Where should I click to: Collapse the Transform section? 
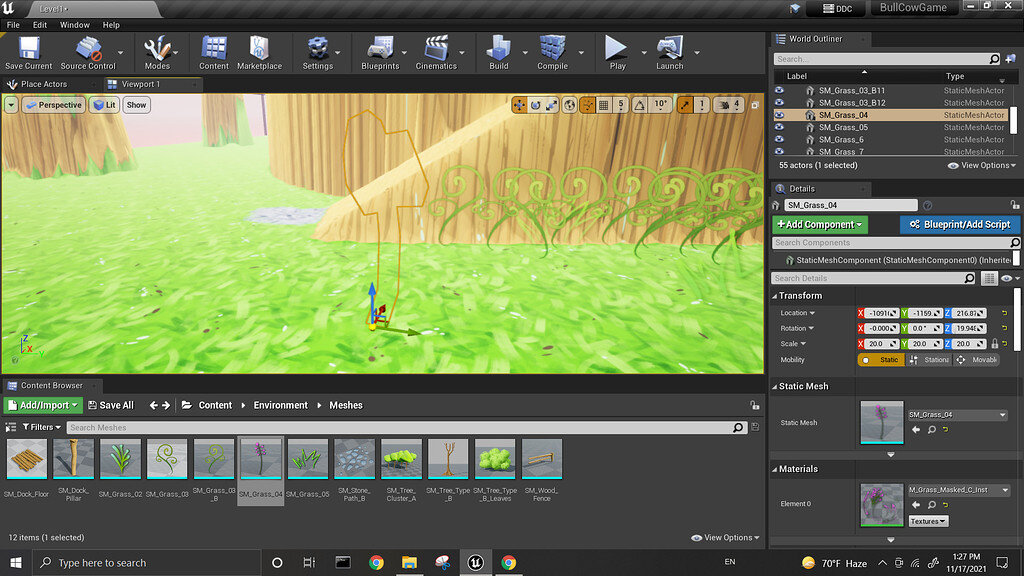[775, 296]
